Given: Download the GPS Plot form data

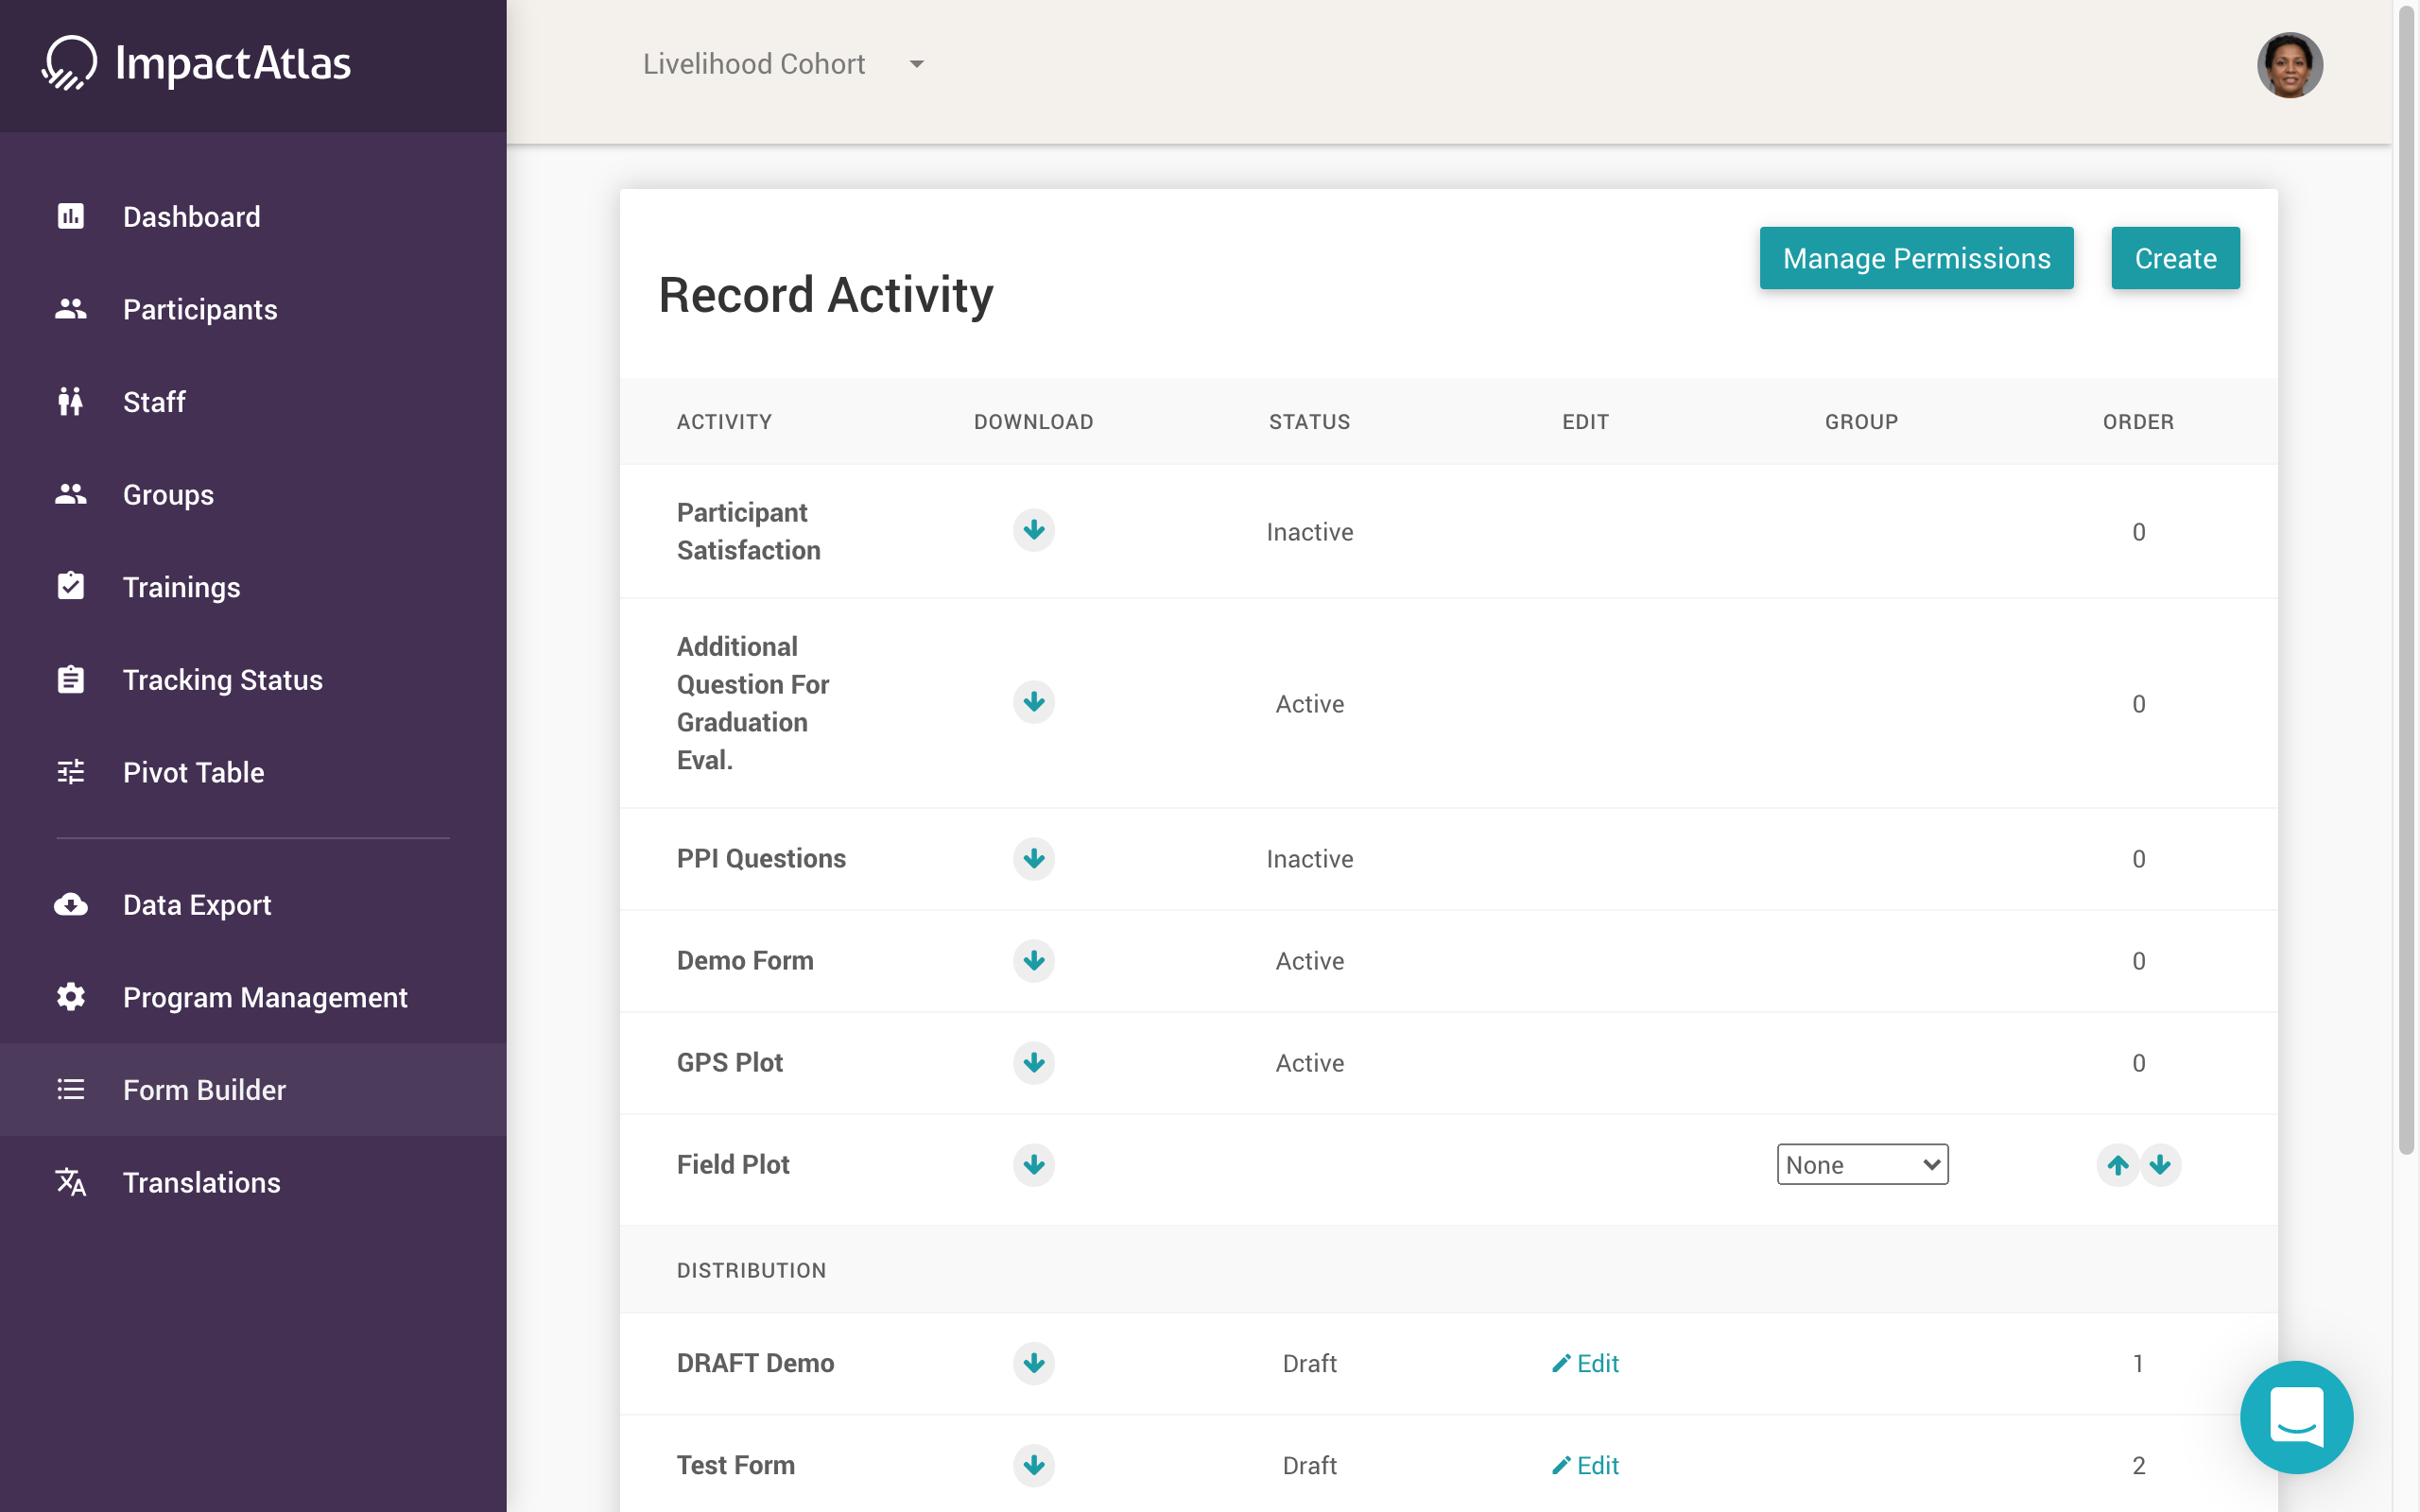Looking at the screenshot, I should 1033,1062.
